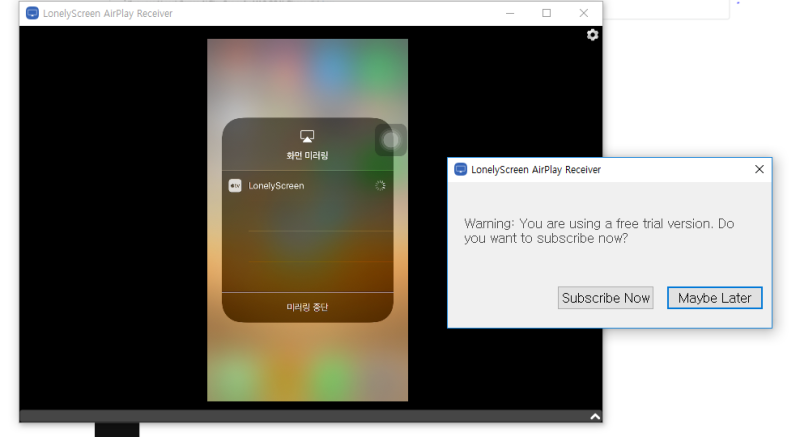This screenshot has height=437, width=800.
Task: Click the mirrored iPhone screen view
Action: [x=308, y=220]
